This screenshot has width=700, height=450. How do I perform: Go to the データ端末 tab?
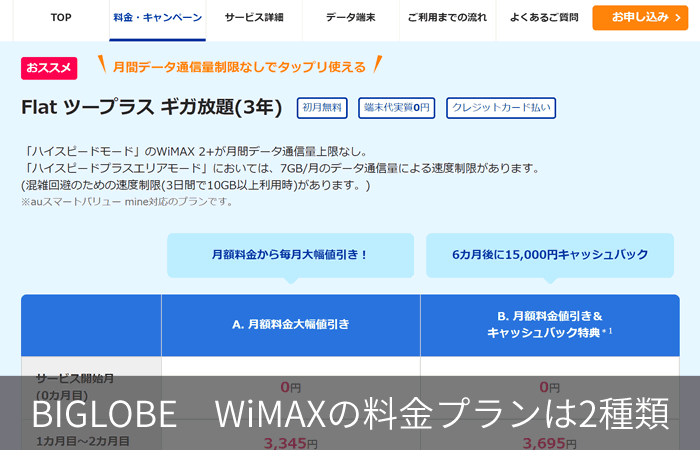(350, 18)
